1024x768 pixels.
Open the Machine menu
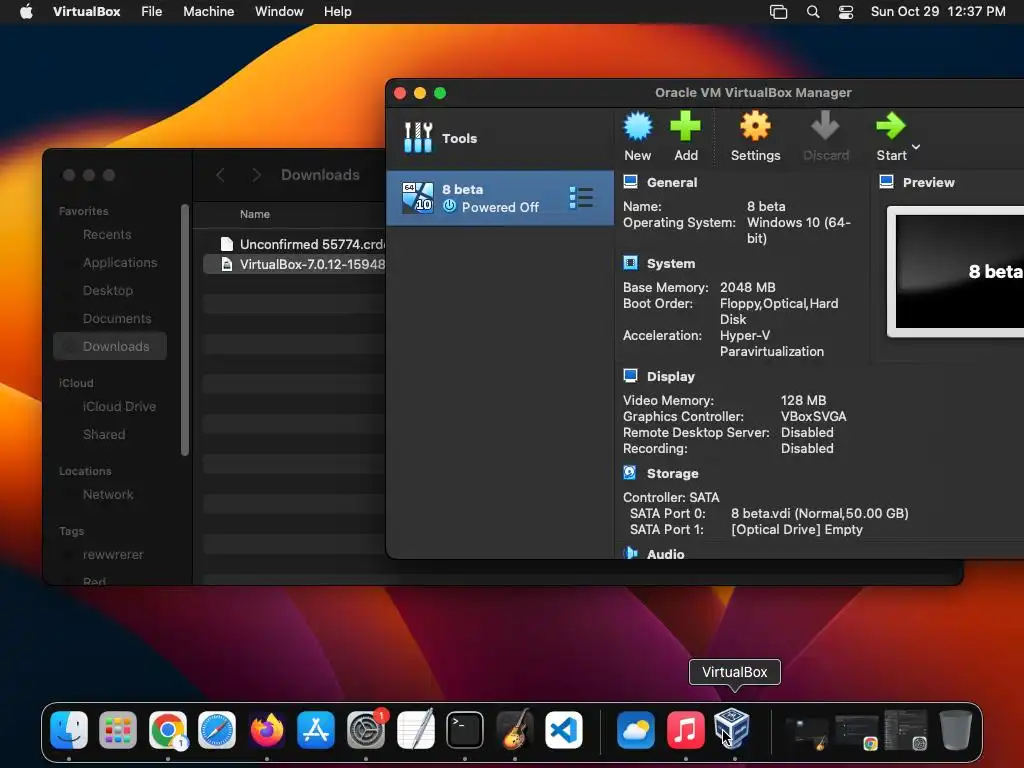[x=208, y=11]
